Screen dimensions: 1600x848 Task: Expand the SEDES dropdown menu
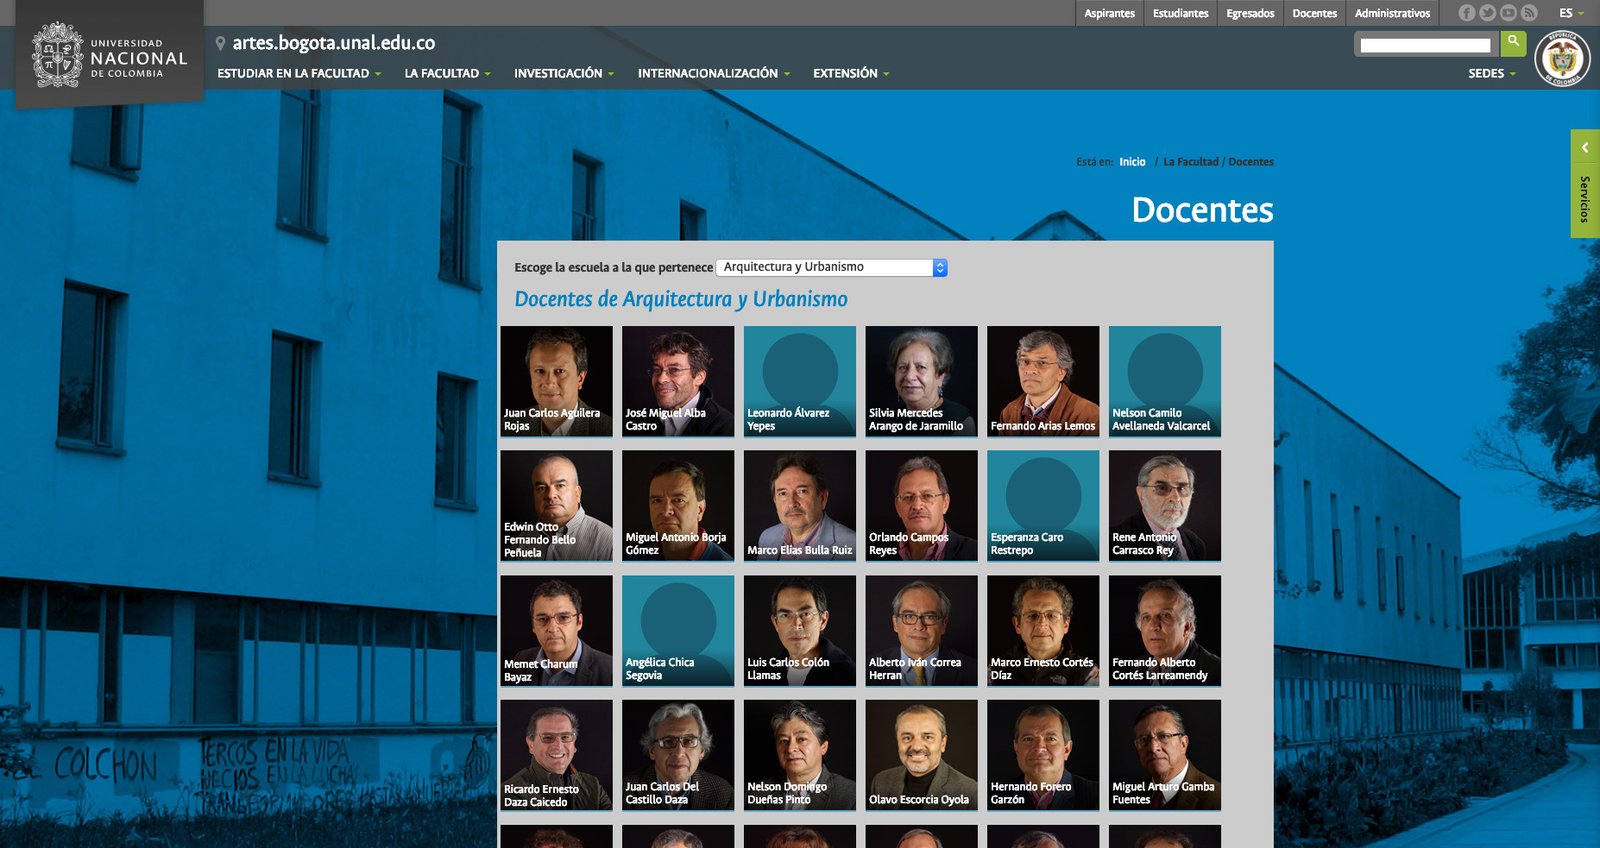coord(1491,74)
